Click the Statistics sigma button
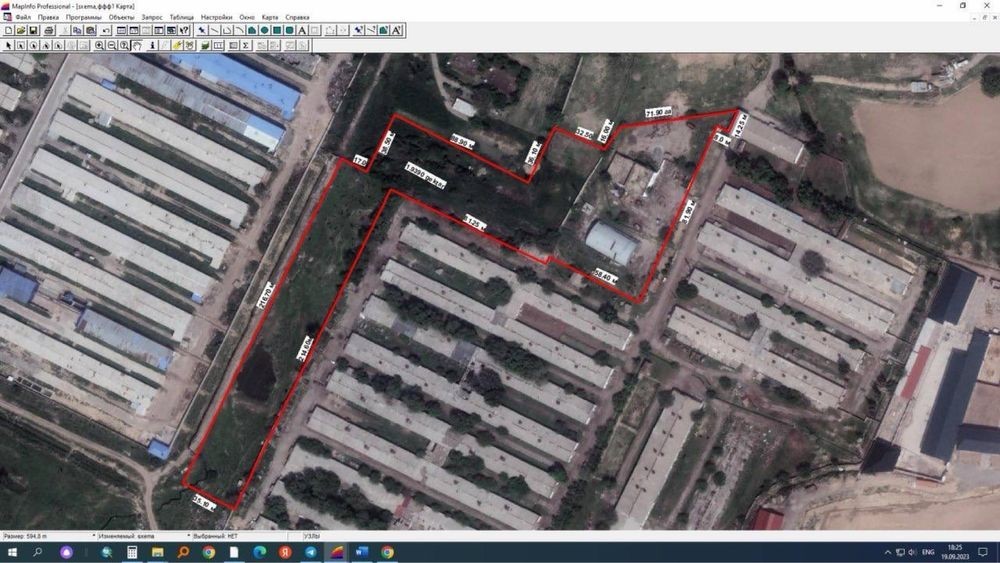This screenshot has width=1000, height=563. [246, 45]
